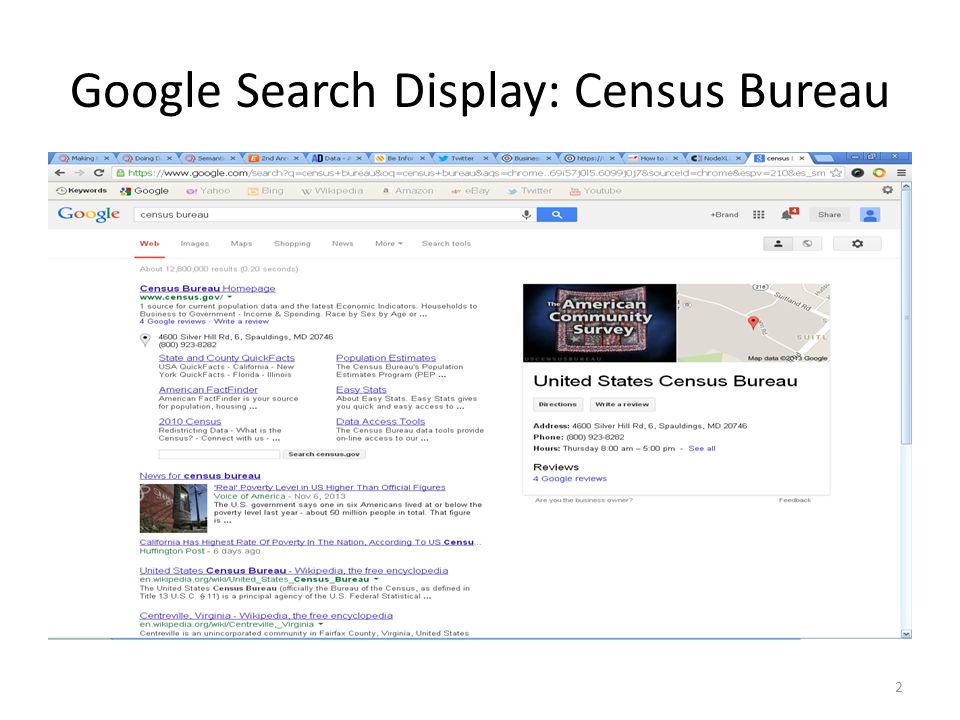
Task: Open the Google apps grid
Action: coord(759,214)
